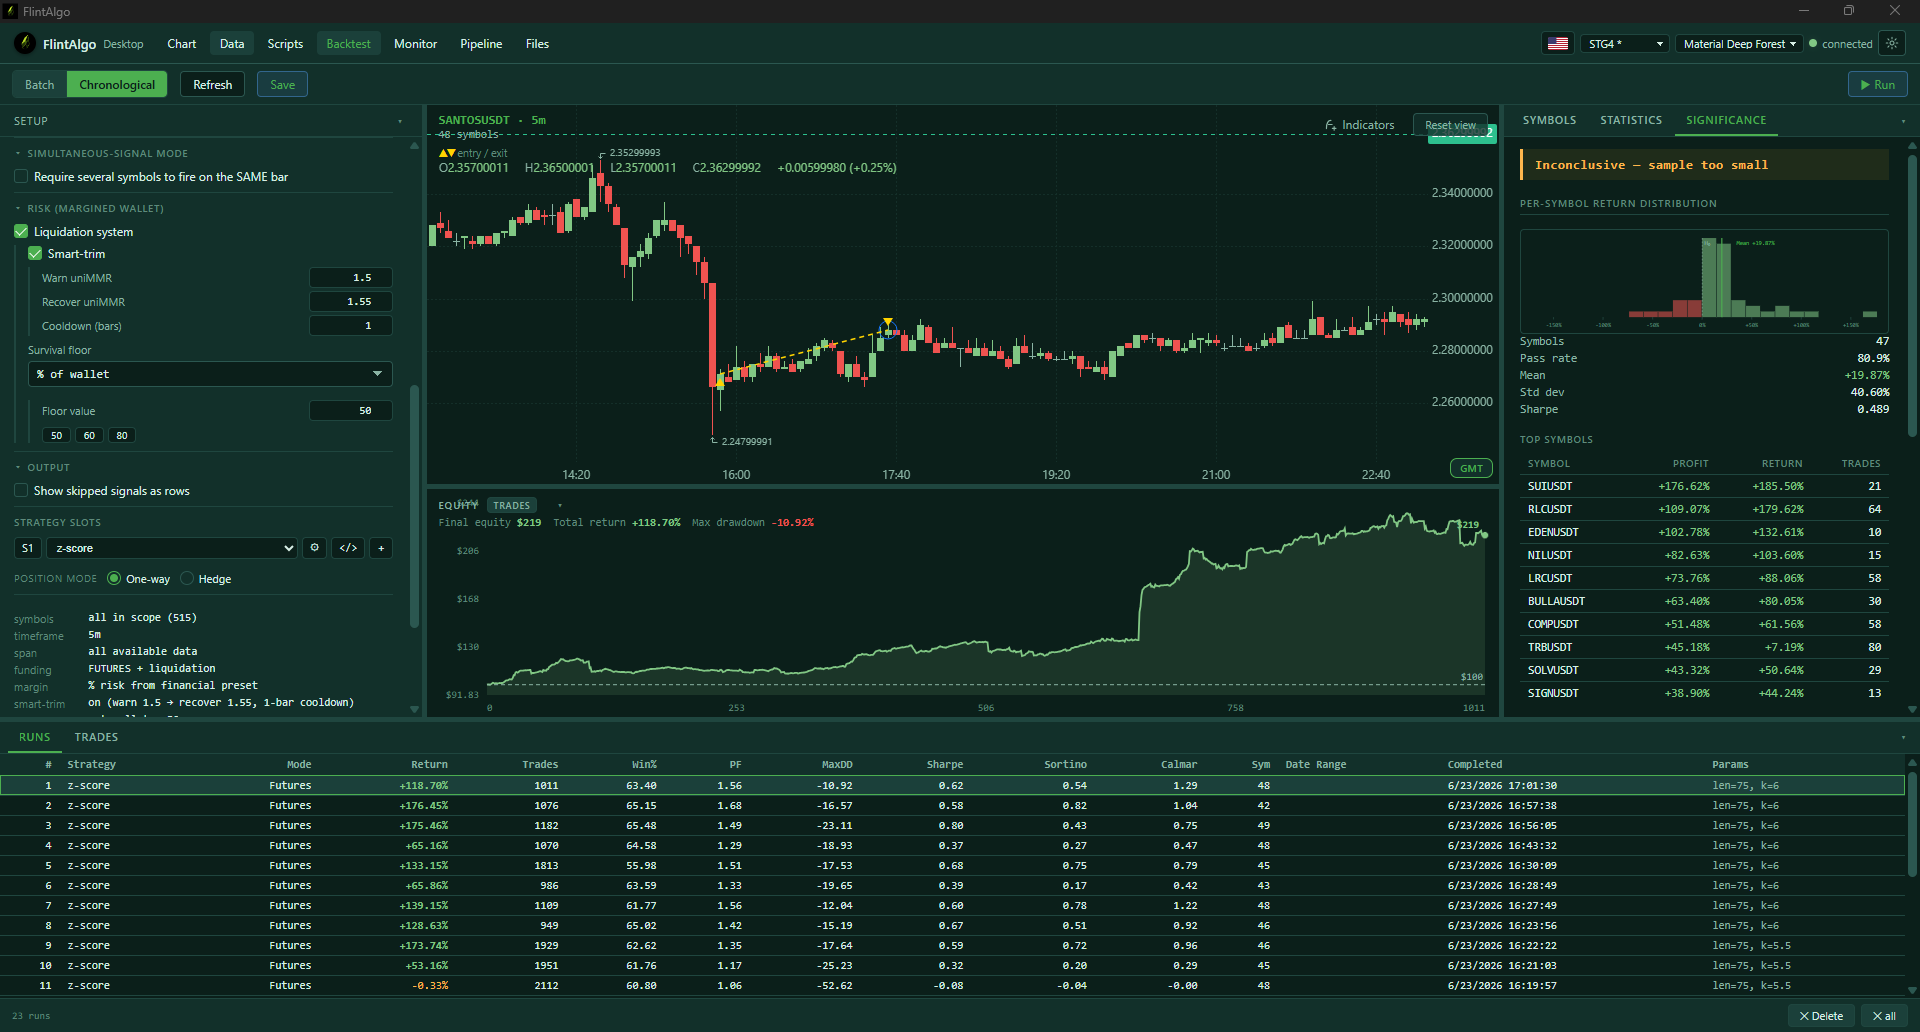1920x1032 pixels.
Task: Collapse Simultaneous-Signal Mode section
Action: tap(18, 154)
